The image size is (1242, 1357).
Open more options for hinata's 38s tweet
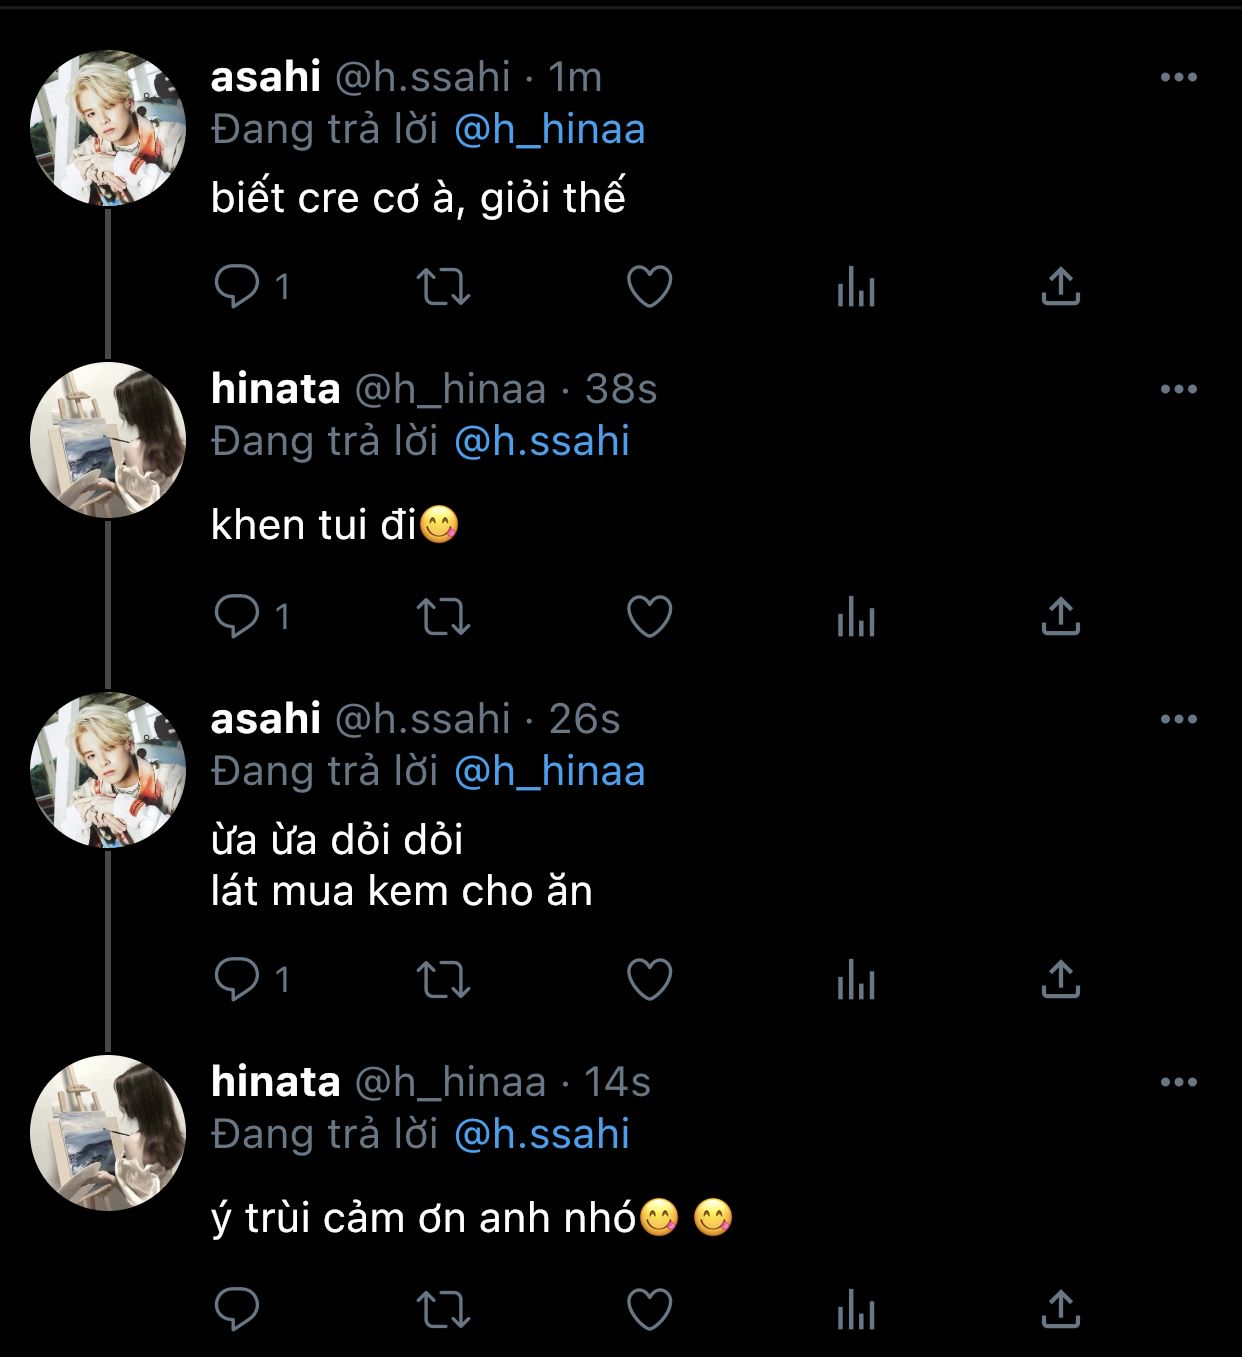click(x=1178, y=389)
